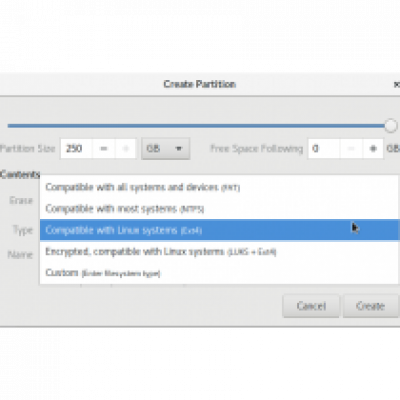Screen dimensions: 400x400
Task: Decrease partition size with the minus button
Action: 104,148
